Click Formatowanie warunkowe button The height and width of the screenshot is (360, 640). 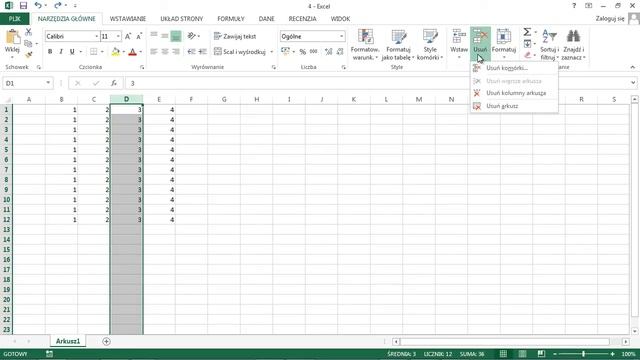click(364, 44)
